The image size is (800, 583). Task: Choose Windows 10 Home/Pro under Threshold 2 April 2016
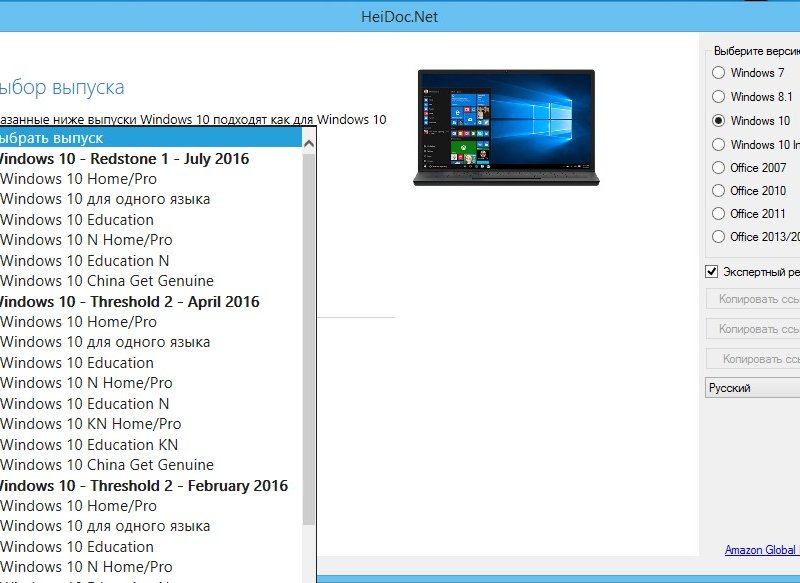click(151, 322)
